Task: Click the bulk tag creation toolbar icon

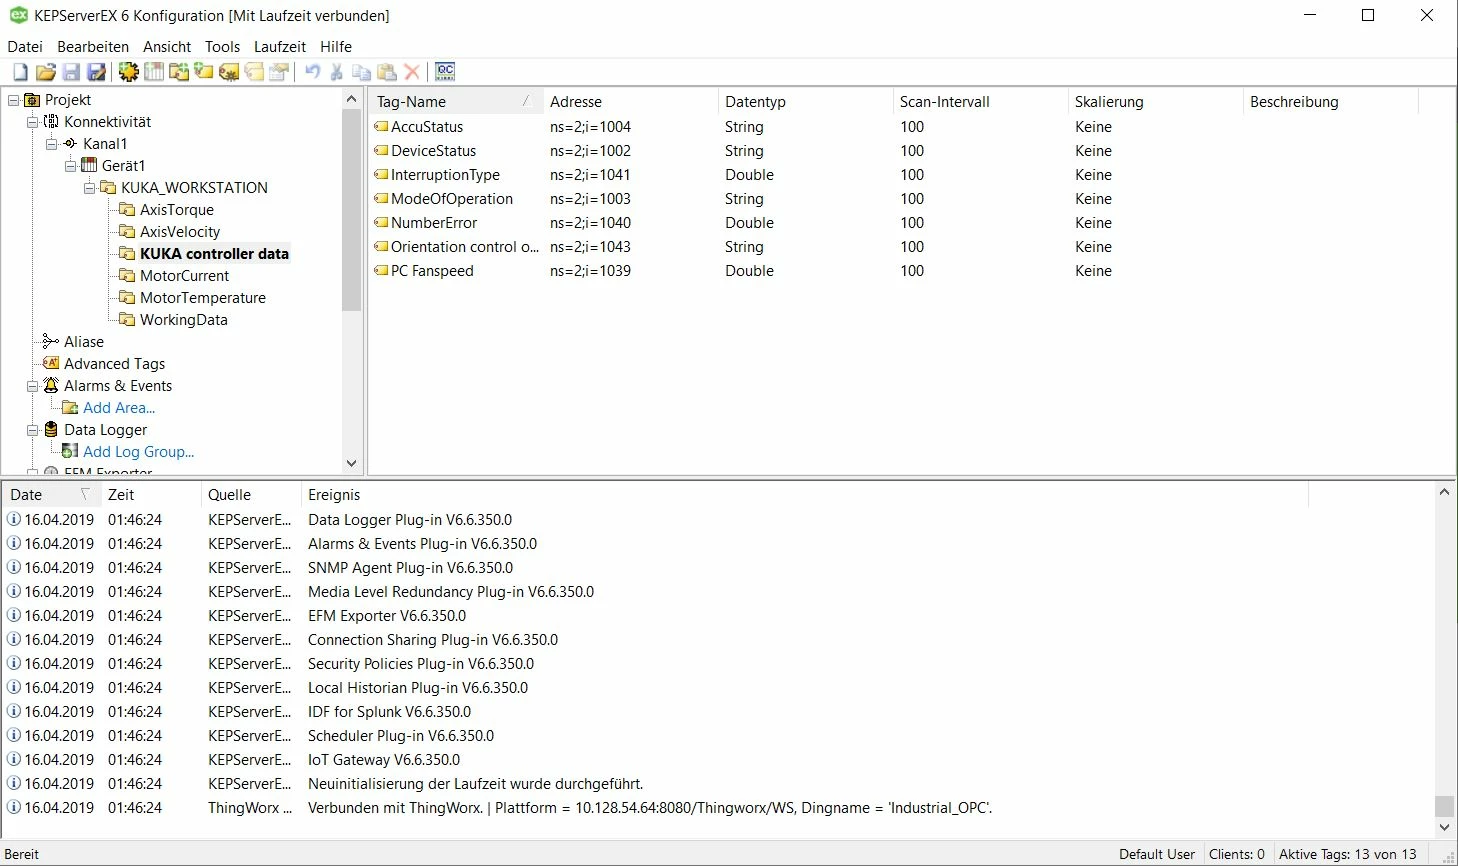Action: (x=229, y=72)
